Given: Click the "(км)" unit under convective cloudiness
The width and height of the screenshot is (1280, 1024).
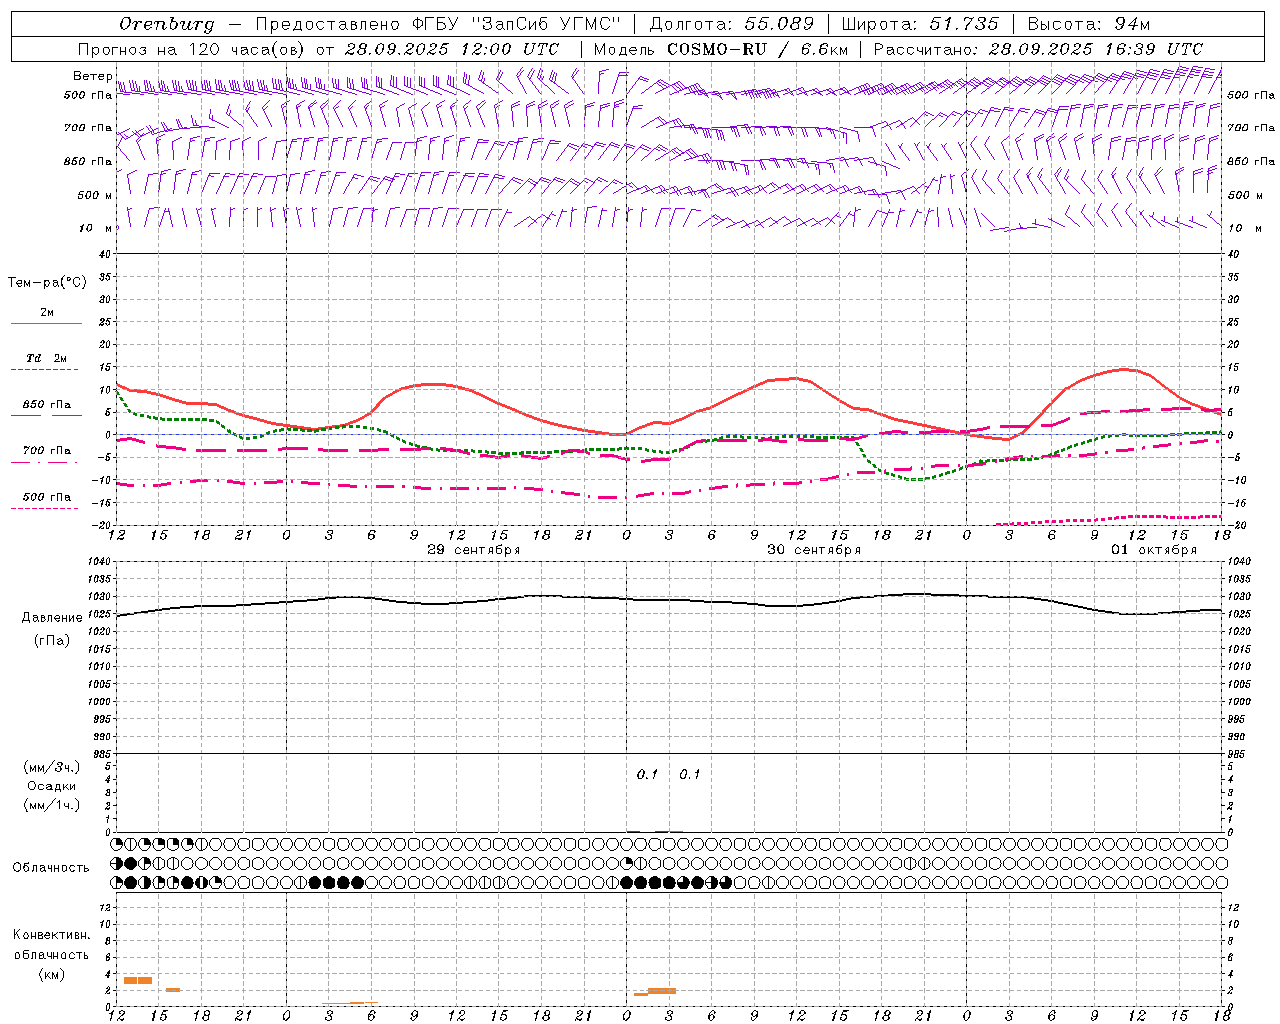Looking at the screenshot, I should pyautogui.click(x=51, y=974).
